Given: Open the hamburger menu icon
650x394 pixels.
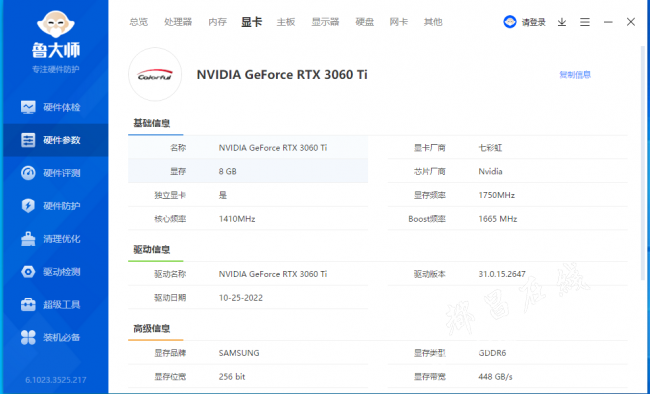Looking at the screenshot, I should [585, 22].
